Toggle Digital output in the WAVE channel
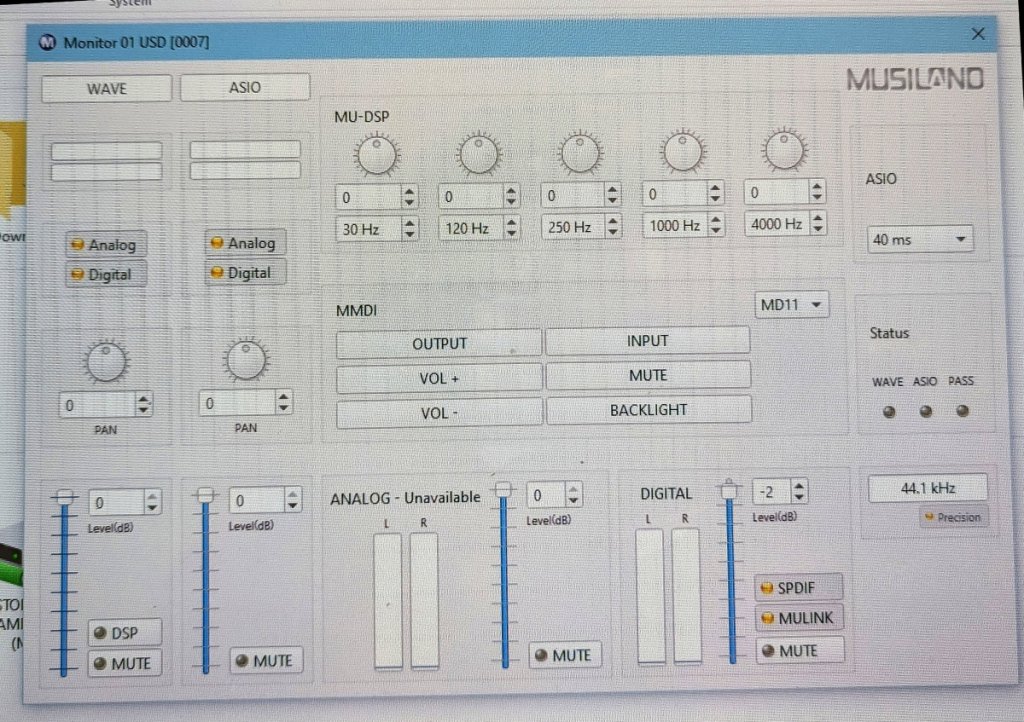This screenshot has width=1024, height=722. coord(106,274)
